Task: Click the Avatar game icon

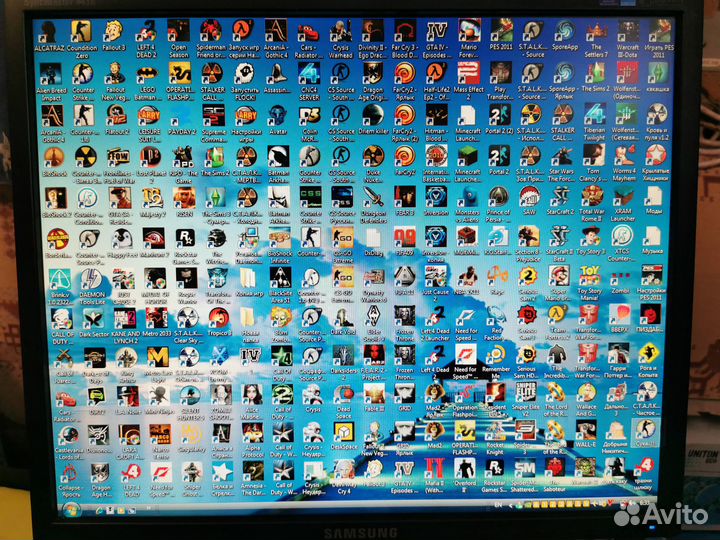Action: point(277,114)
